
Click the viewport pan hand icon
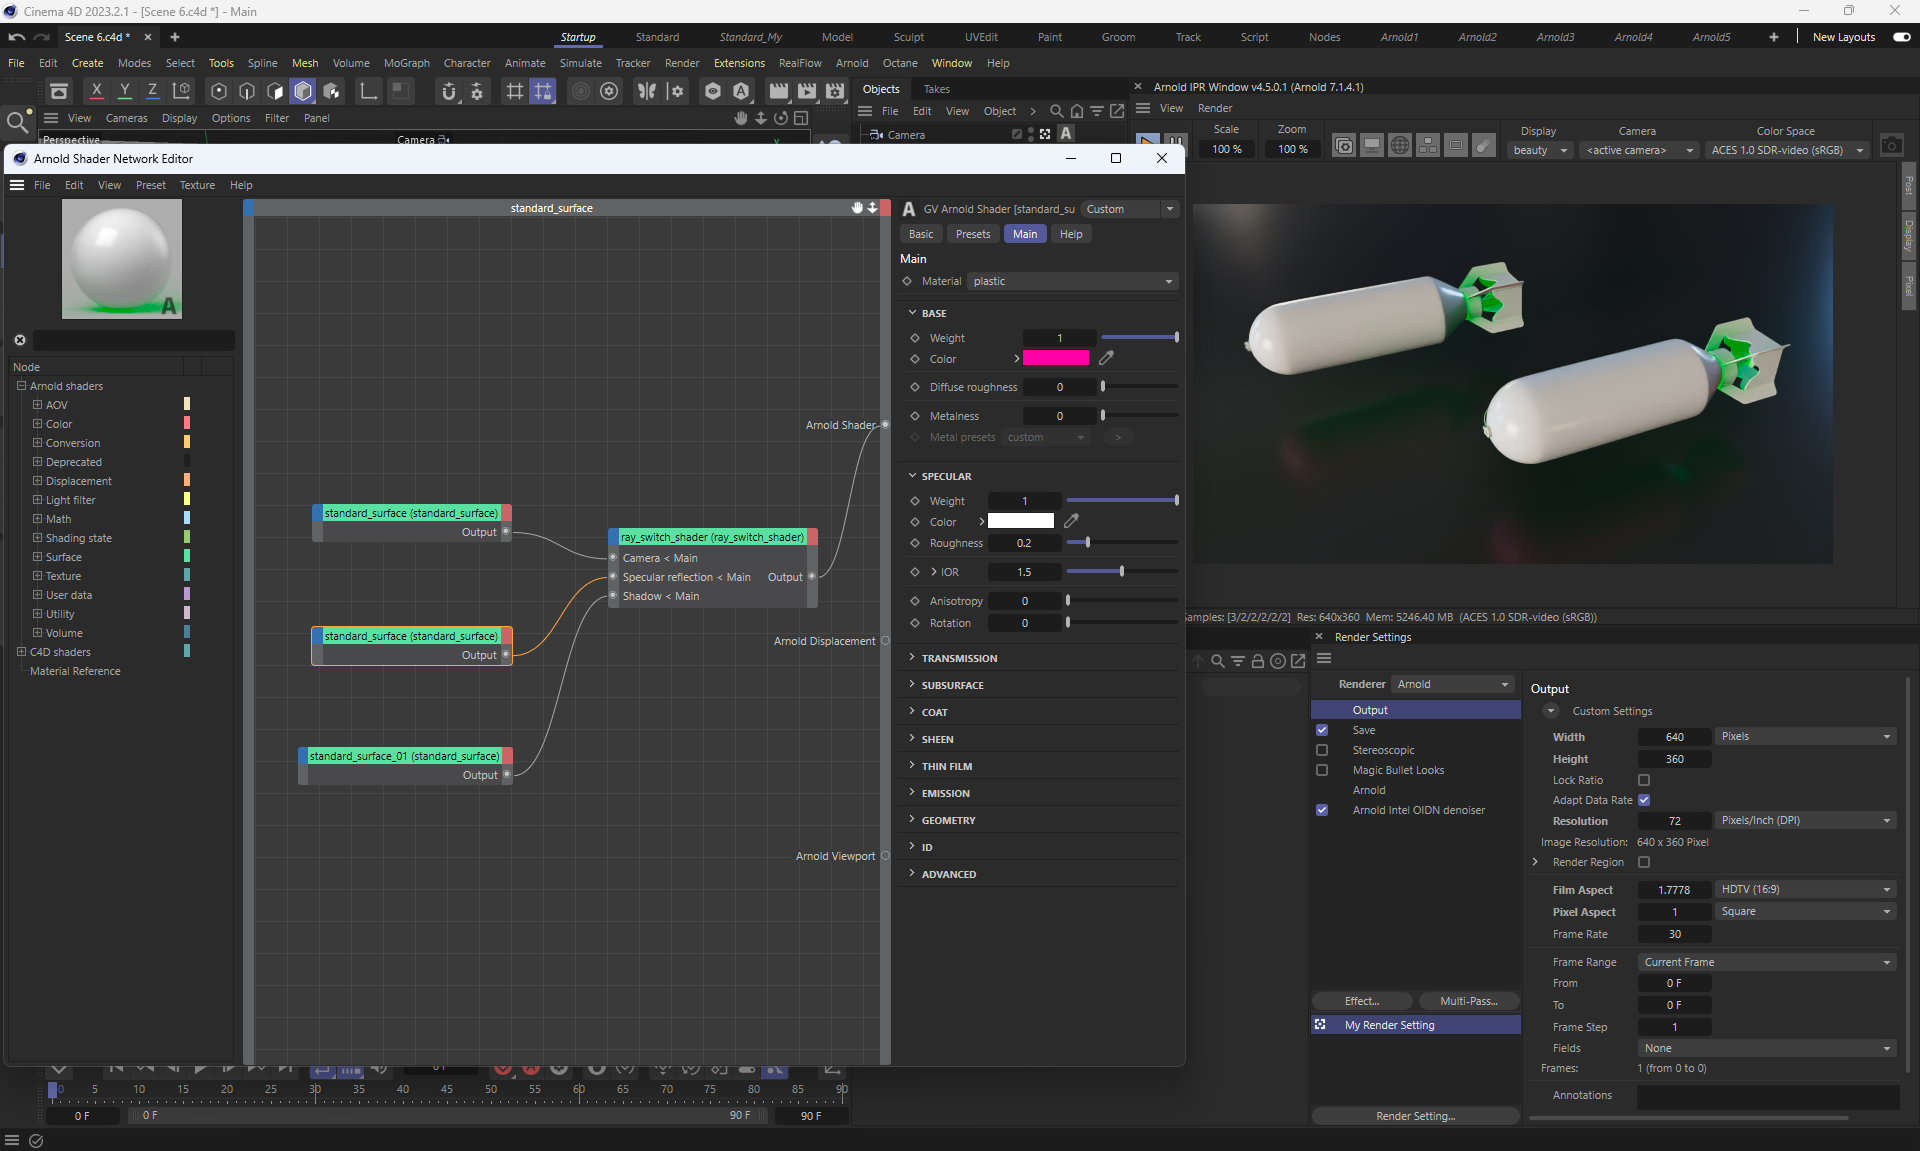point(740,118)
